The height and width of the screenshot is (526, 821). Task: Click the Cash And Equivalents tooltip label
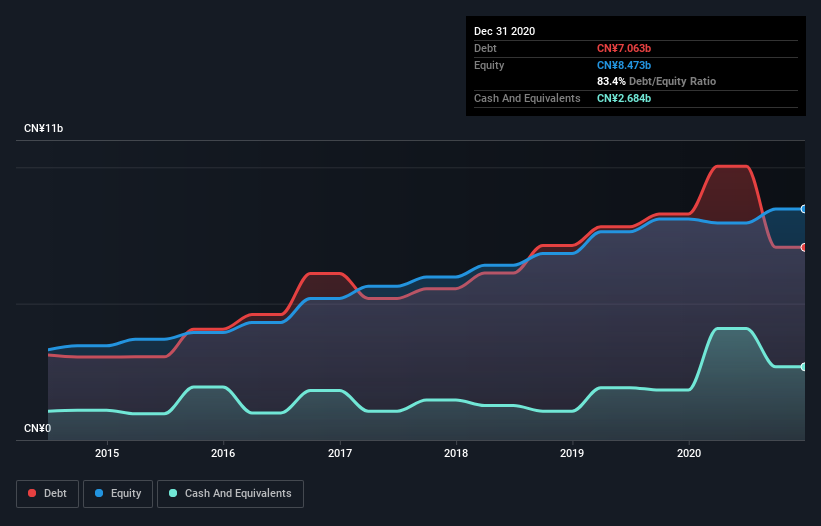click(x=527, y=98)
